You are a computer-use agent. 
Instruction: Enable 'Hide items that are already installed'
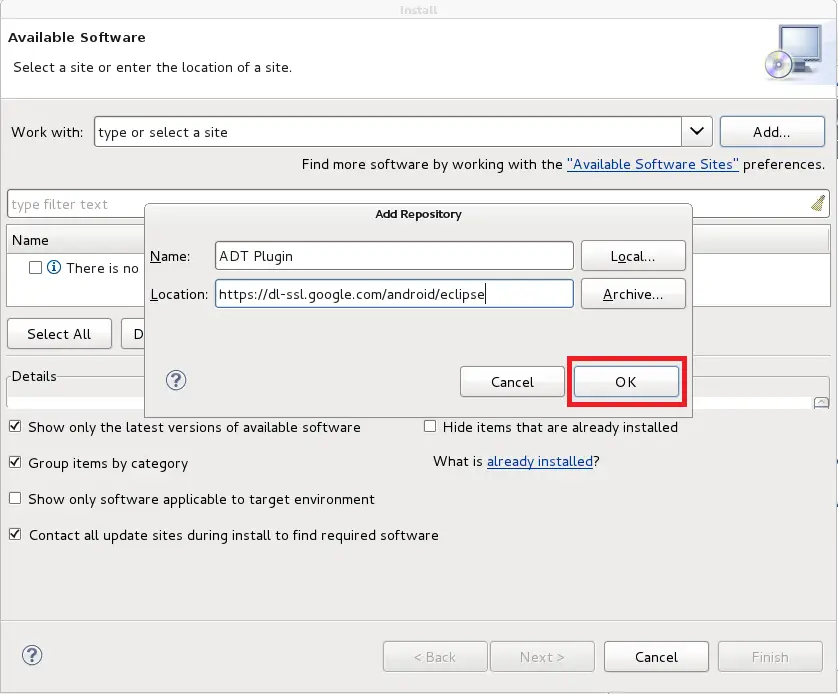tap(430, 426)
